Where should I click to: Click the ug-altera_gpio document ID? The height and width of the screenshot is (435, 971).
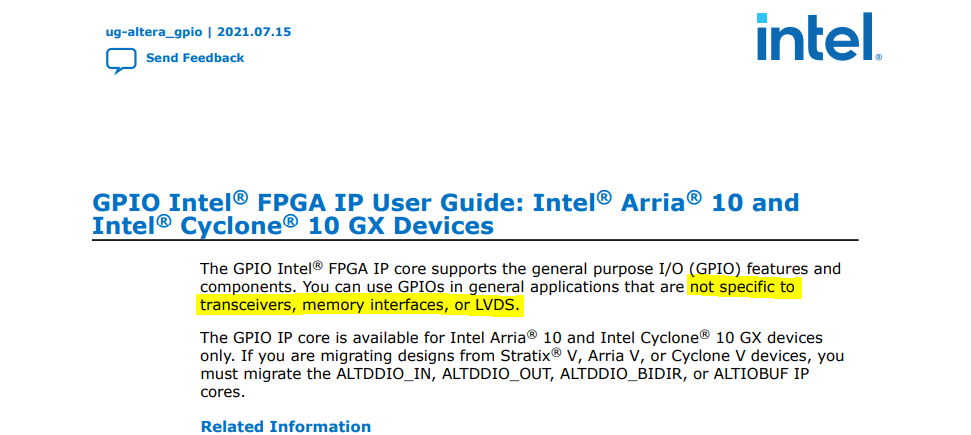tap(151, 32)
